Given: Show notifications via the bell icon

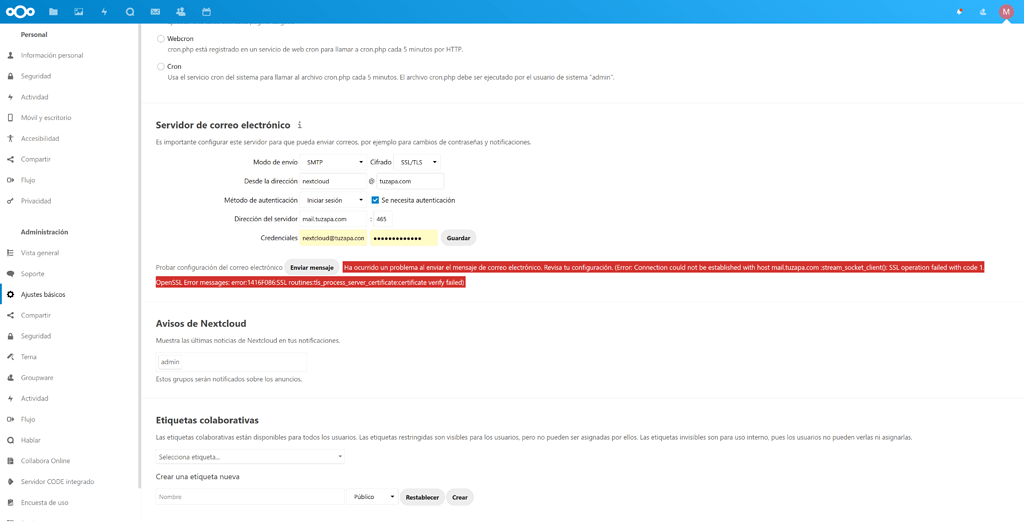Looking at the screenshot, I should pos(959,12).
